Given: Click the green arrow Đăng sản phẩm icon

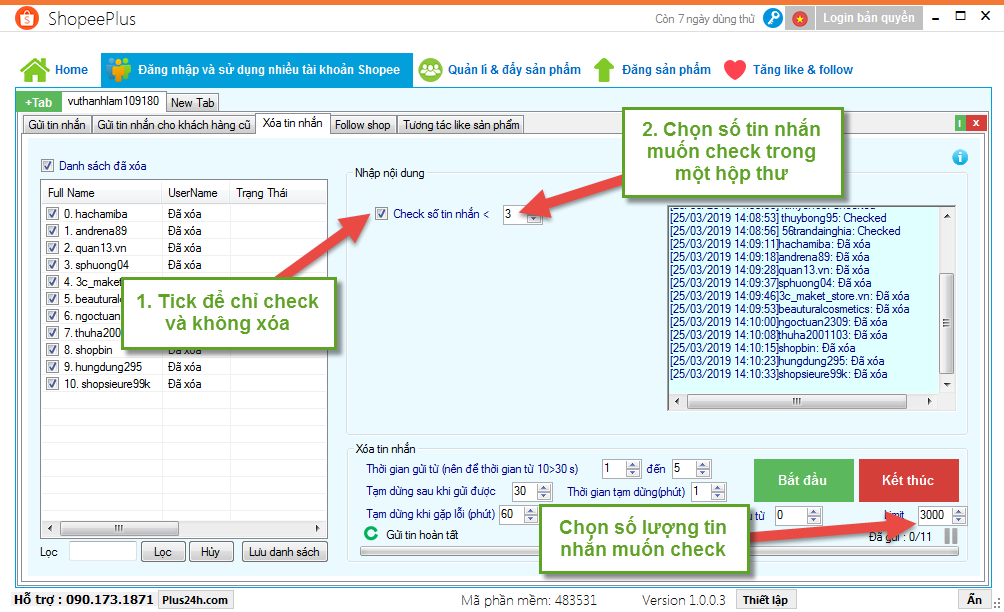Looking at the screenshot, I should pos(604,70).
